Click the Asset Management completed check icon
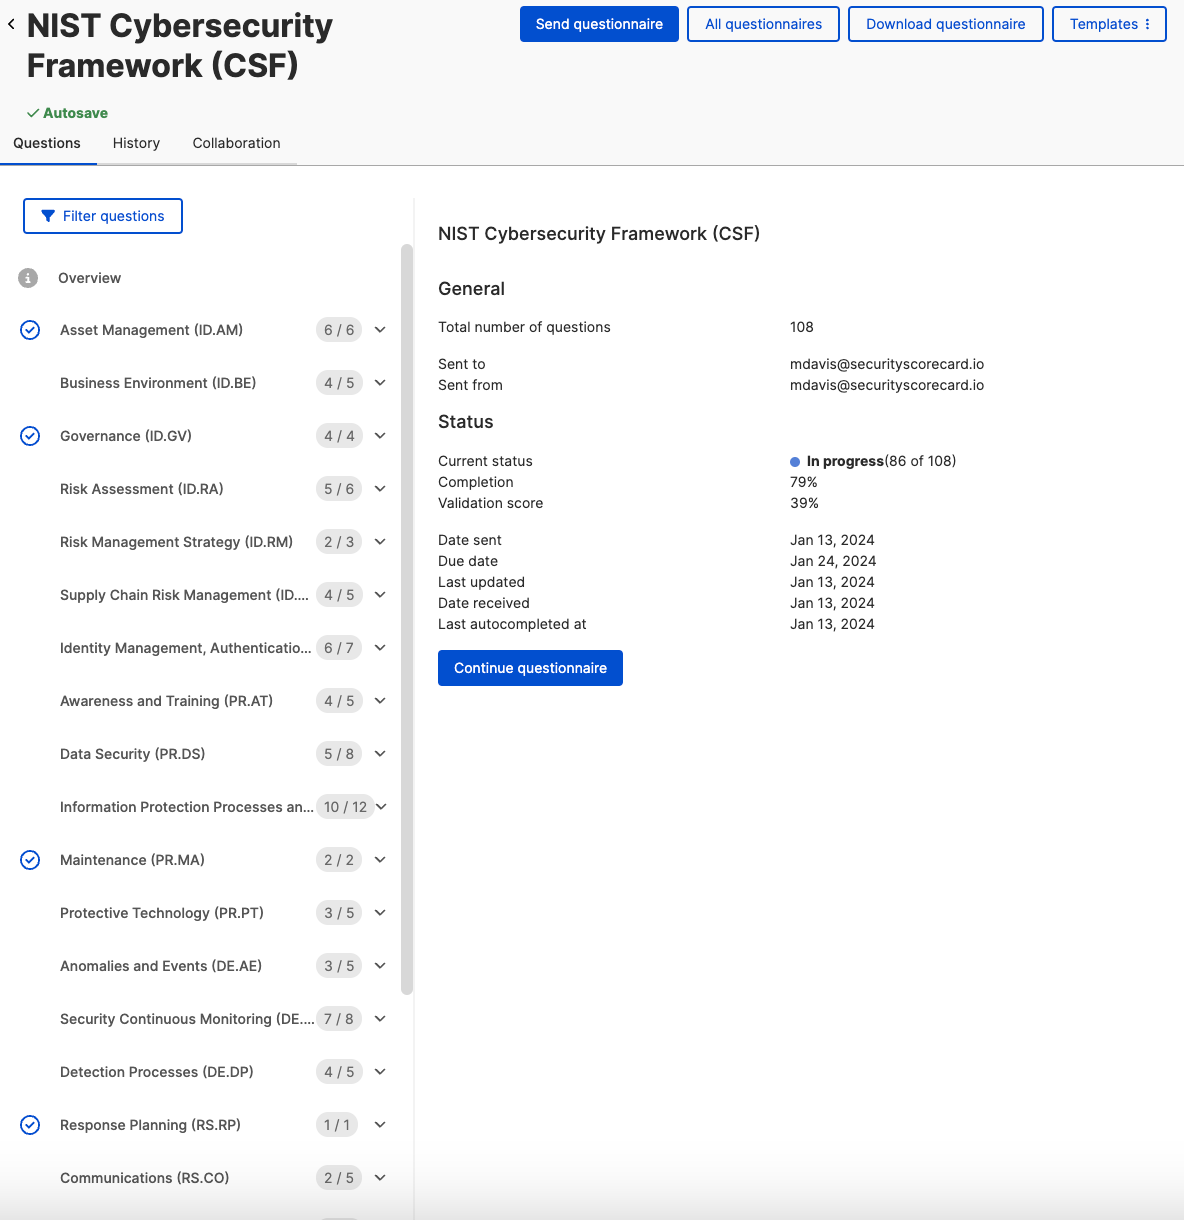 point(30,330)
